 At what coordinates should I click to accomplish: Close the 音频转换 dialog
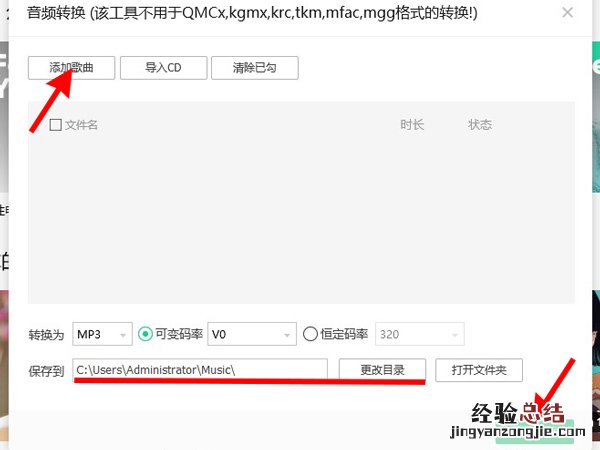[567, 13]
